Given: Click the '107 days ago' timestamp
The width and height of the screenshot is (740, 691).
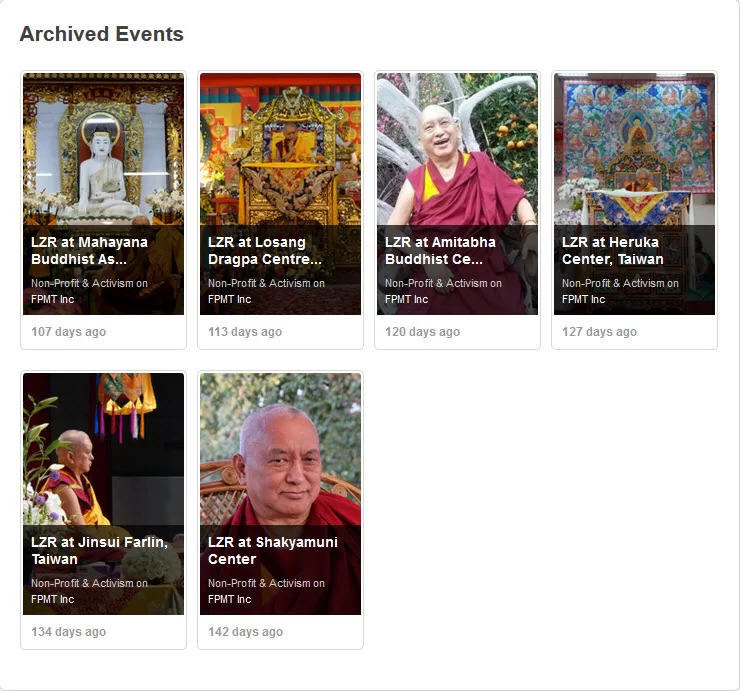Looking at the screenshot, I should pos(68,332).
